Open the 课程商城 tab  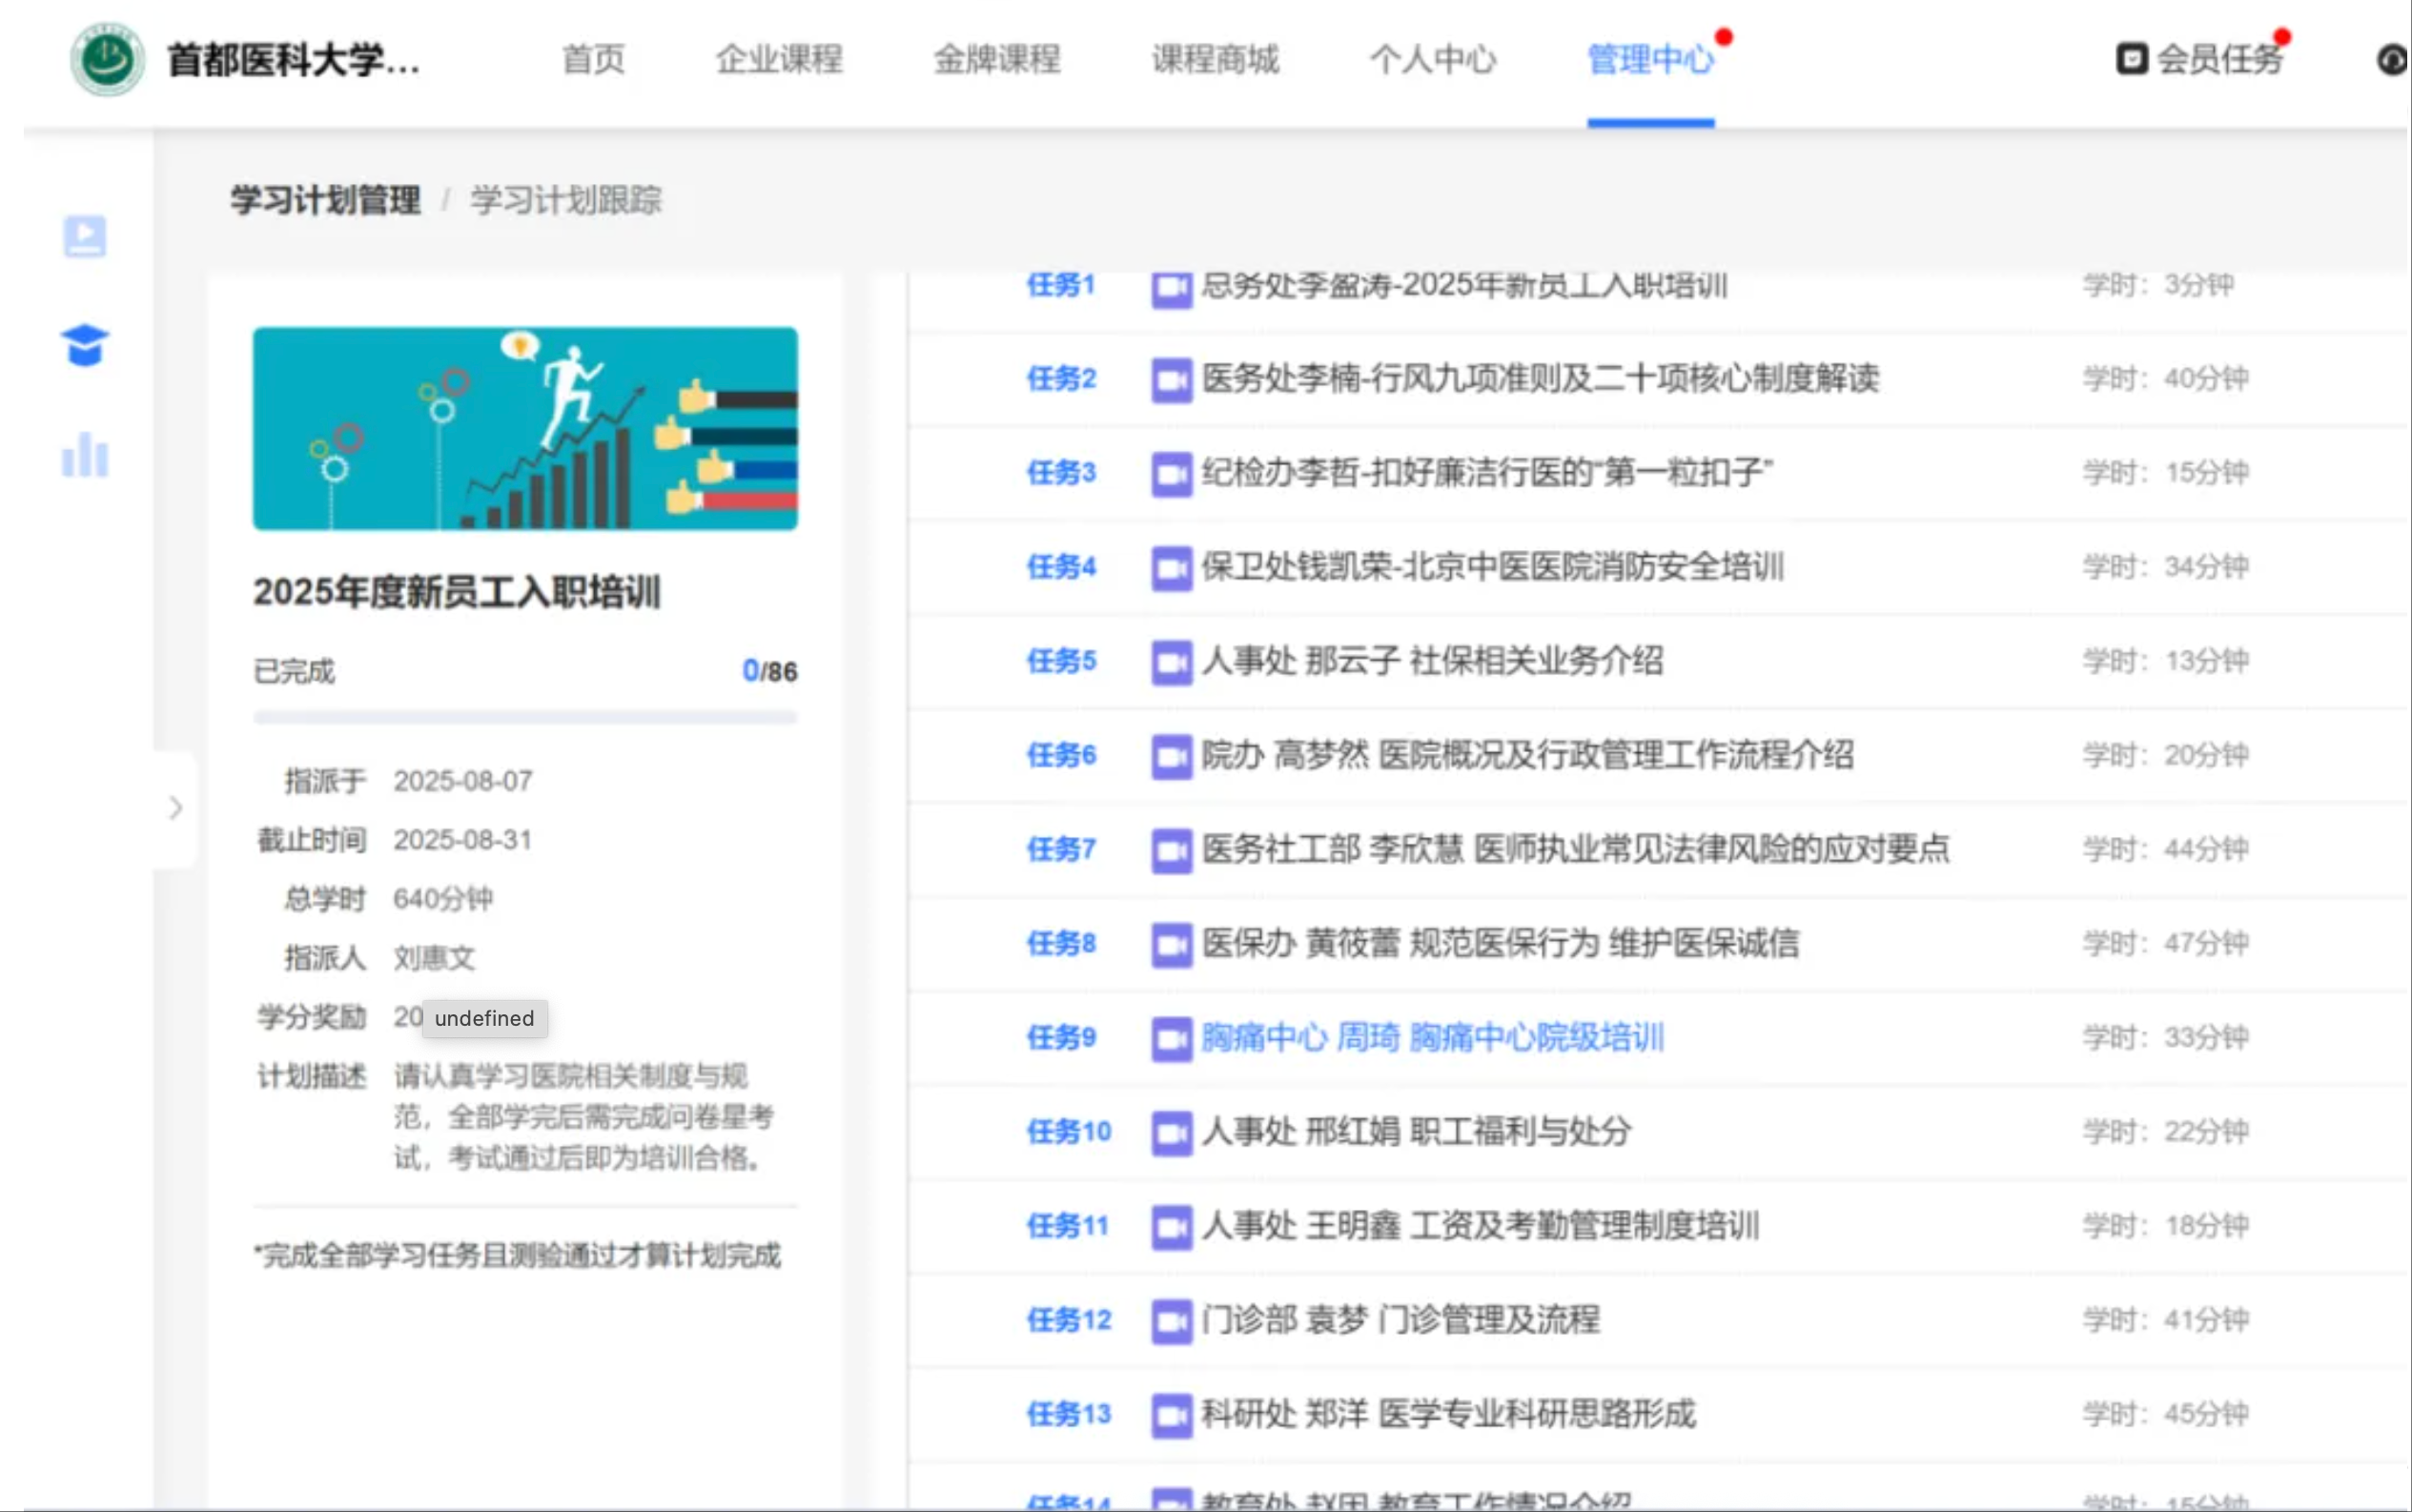1215,59
